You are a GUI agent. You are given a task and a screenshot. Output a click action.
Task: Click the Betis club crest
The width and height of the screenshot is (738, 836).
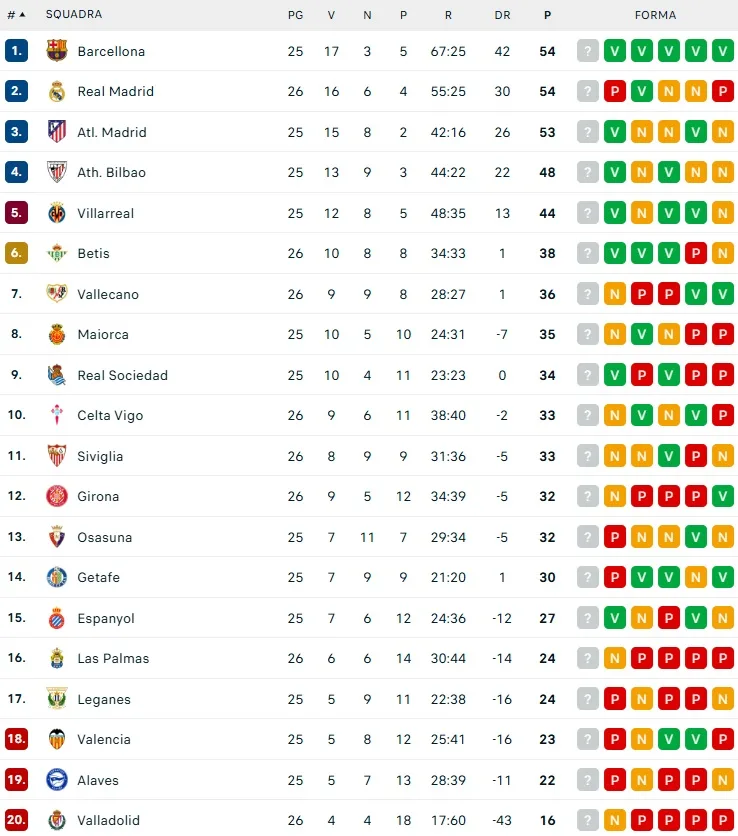(x=57, y=254)
